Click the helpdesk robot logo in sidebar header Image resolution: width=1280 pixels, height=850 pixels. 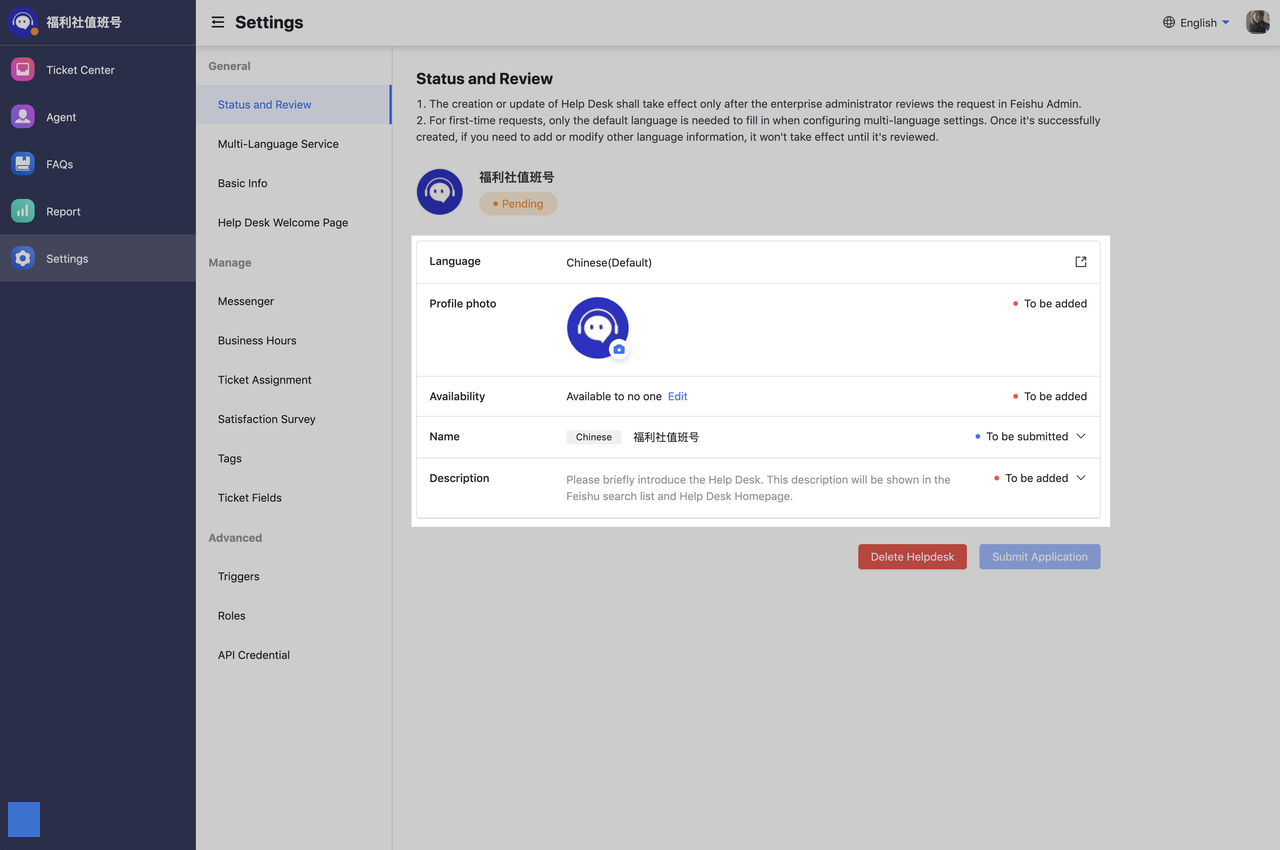click(22, 20)
